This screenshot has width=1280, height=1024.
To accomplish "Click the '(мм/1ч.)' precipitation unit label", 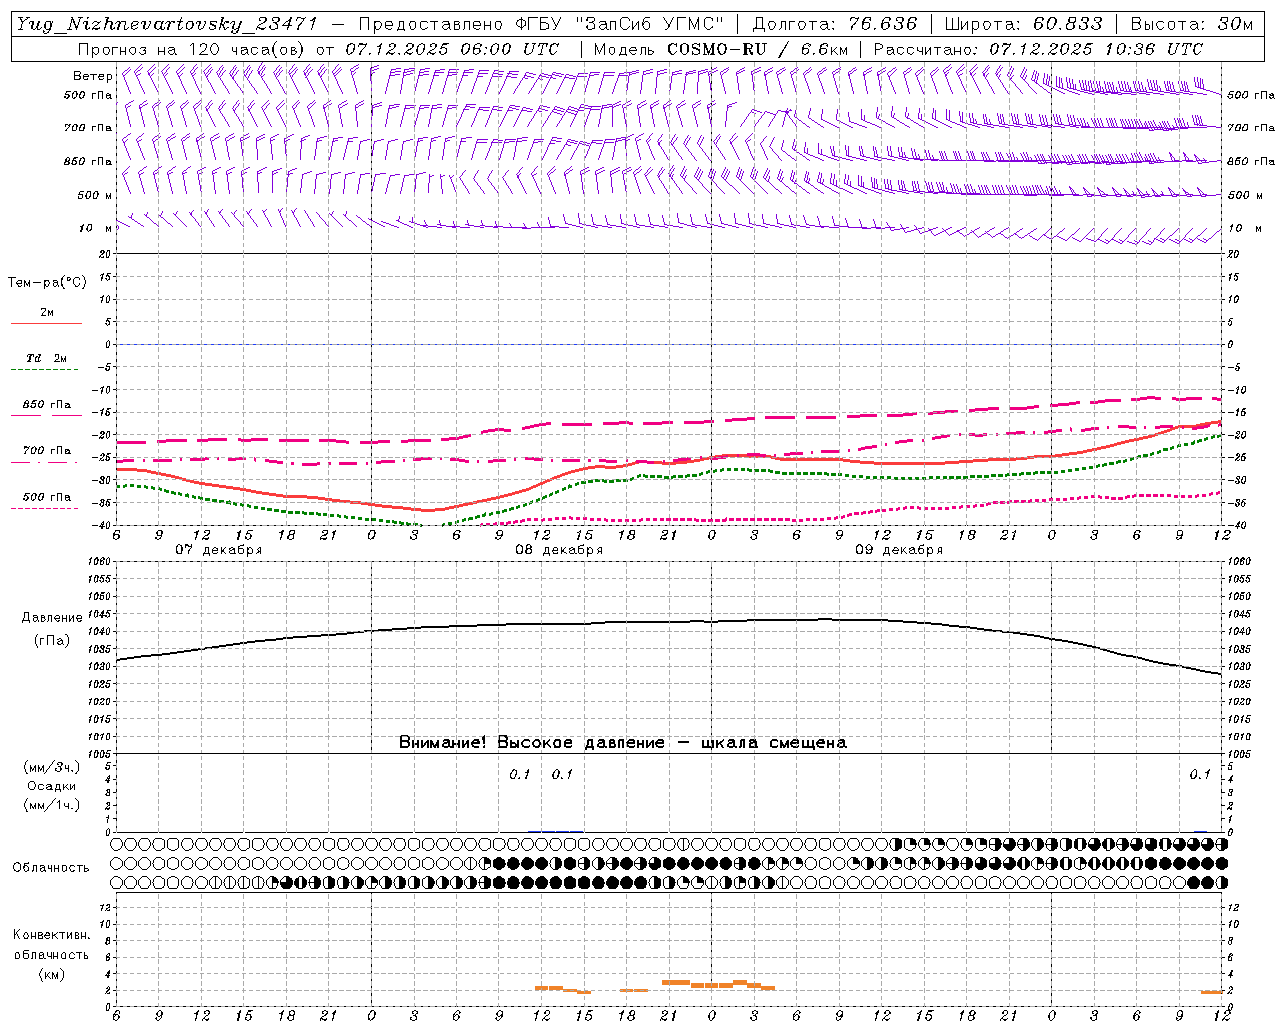I will pos(51,805).
